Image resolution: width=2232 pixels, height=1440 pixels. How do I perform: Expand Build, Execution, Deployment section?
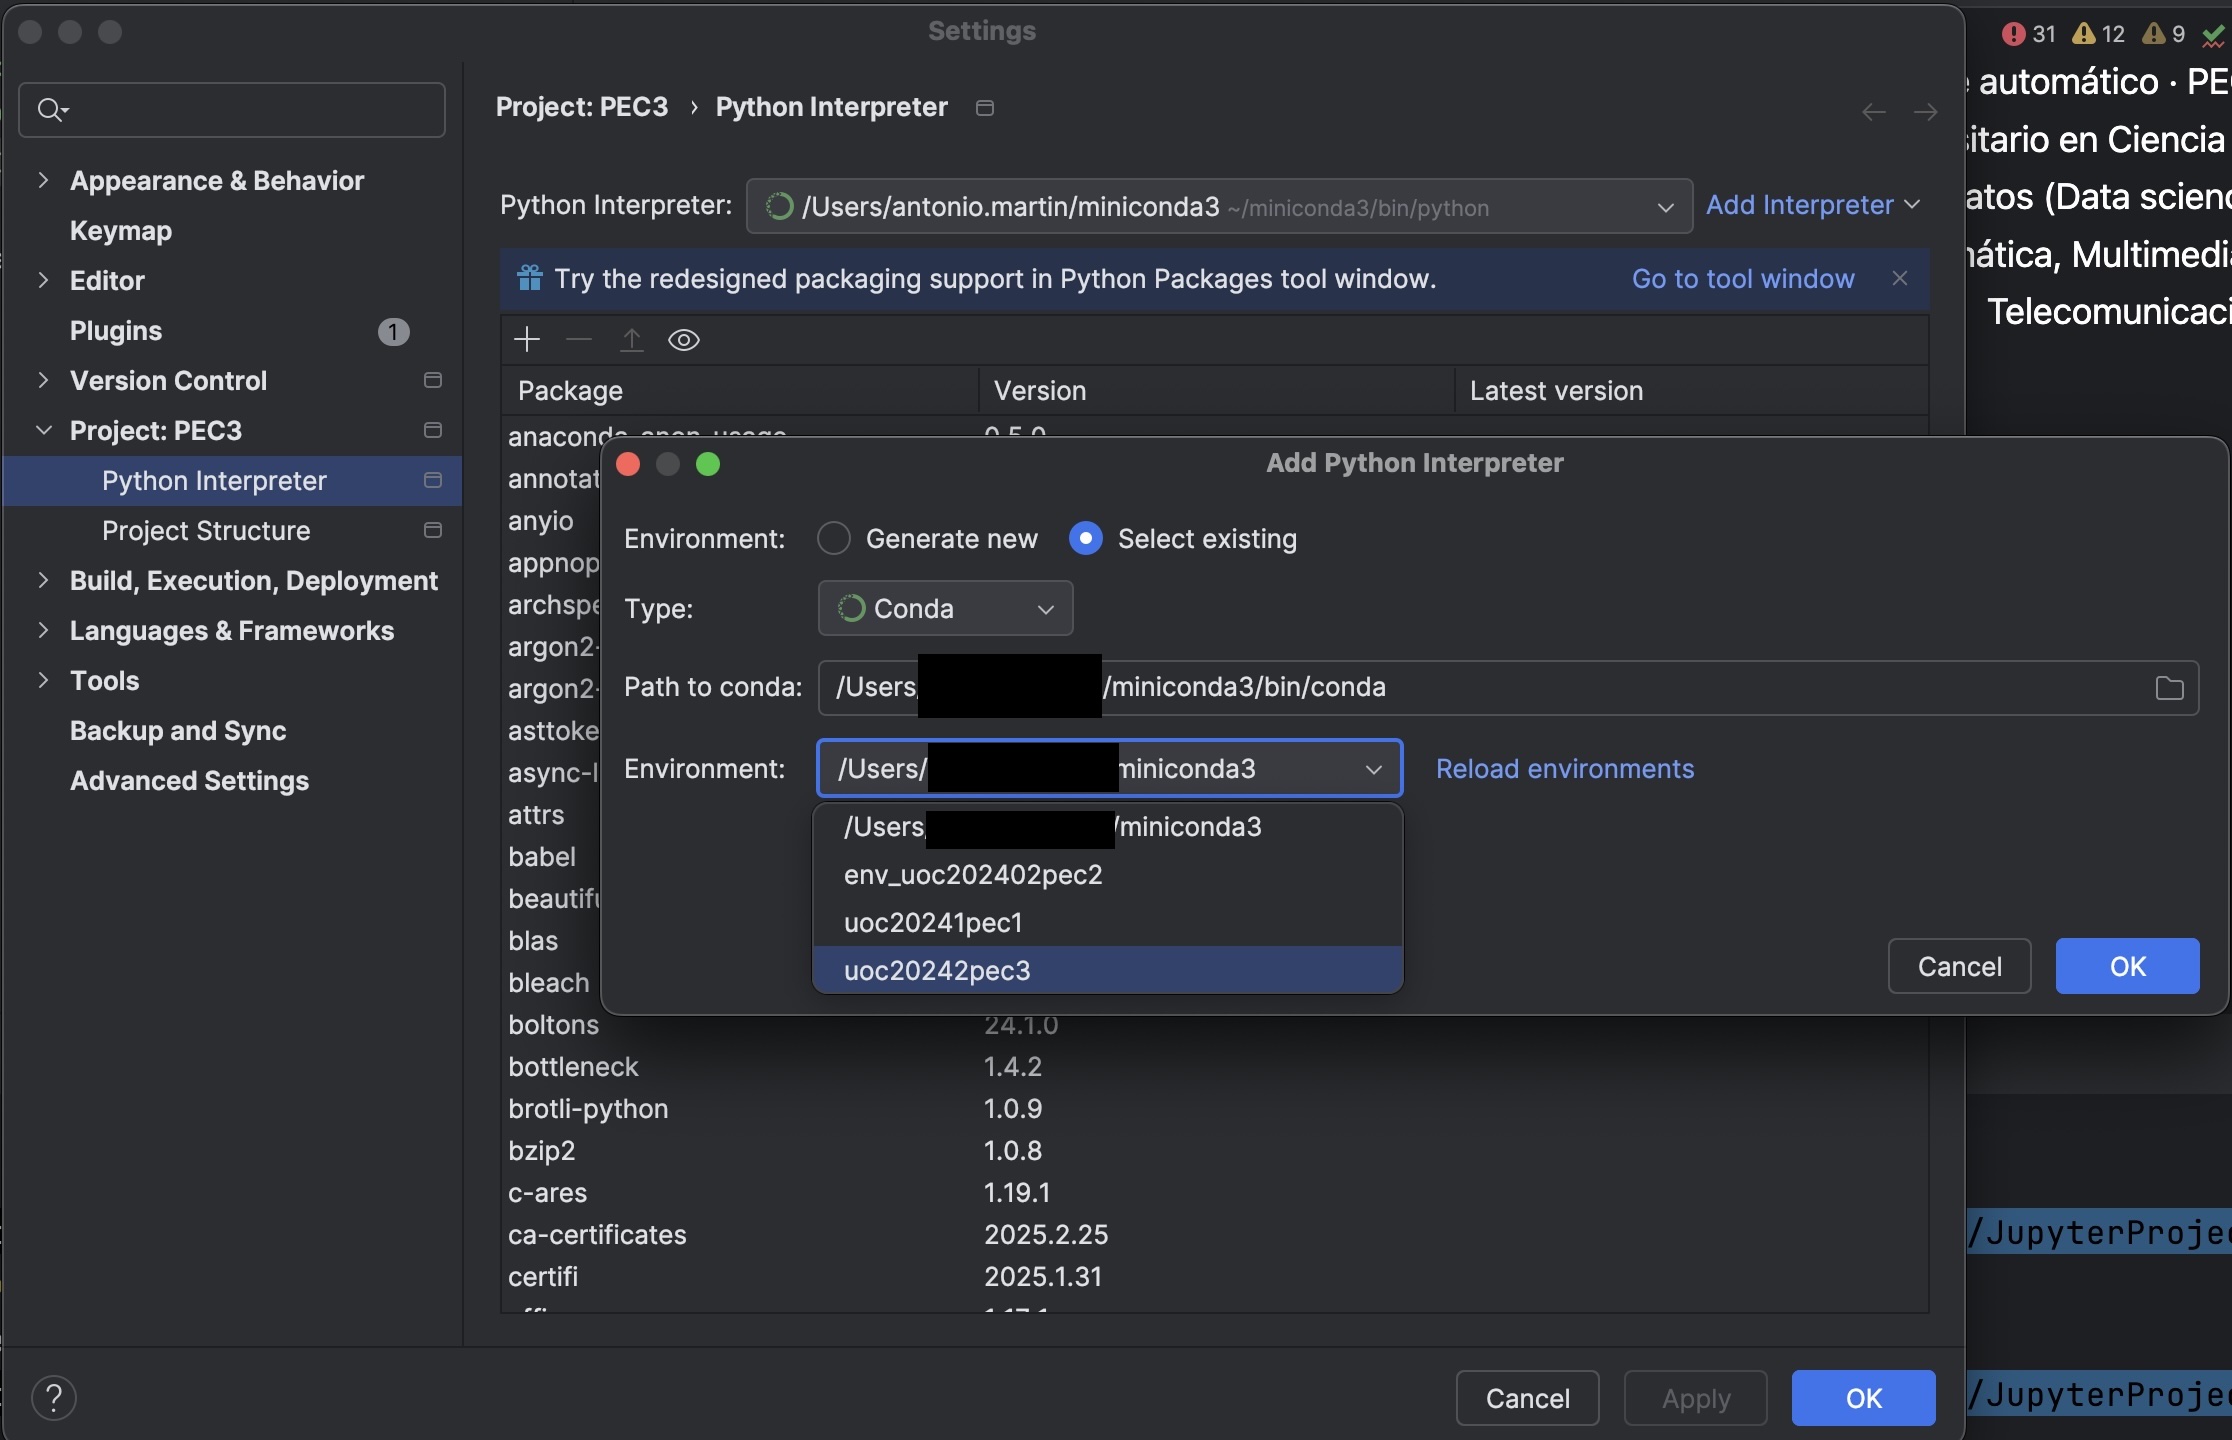[x=43, y=581]
